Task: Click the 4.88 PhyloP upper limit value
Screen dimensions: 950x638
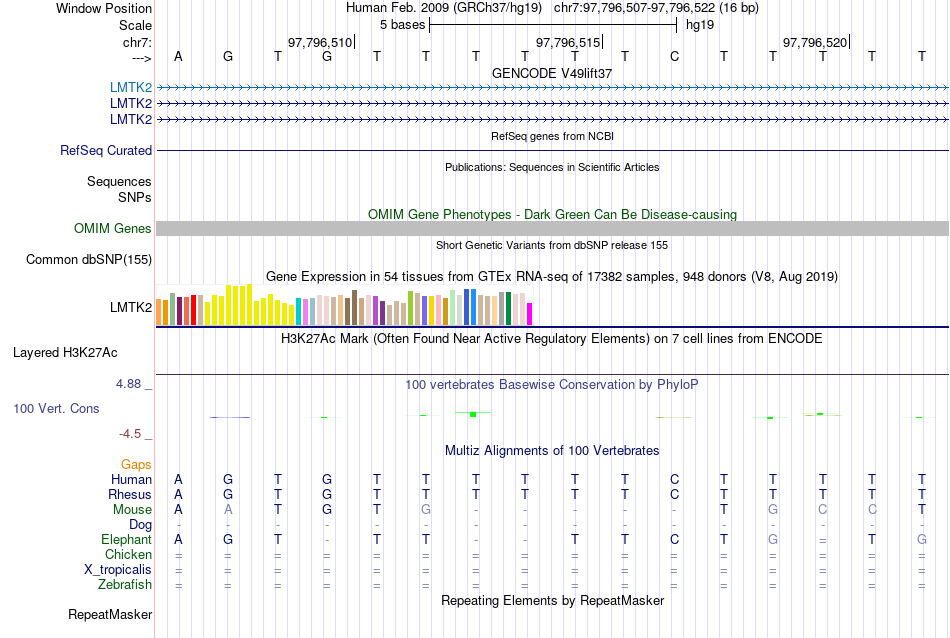Action: point(128,384)
